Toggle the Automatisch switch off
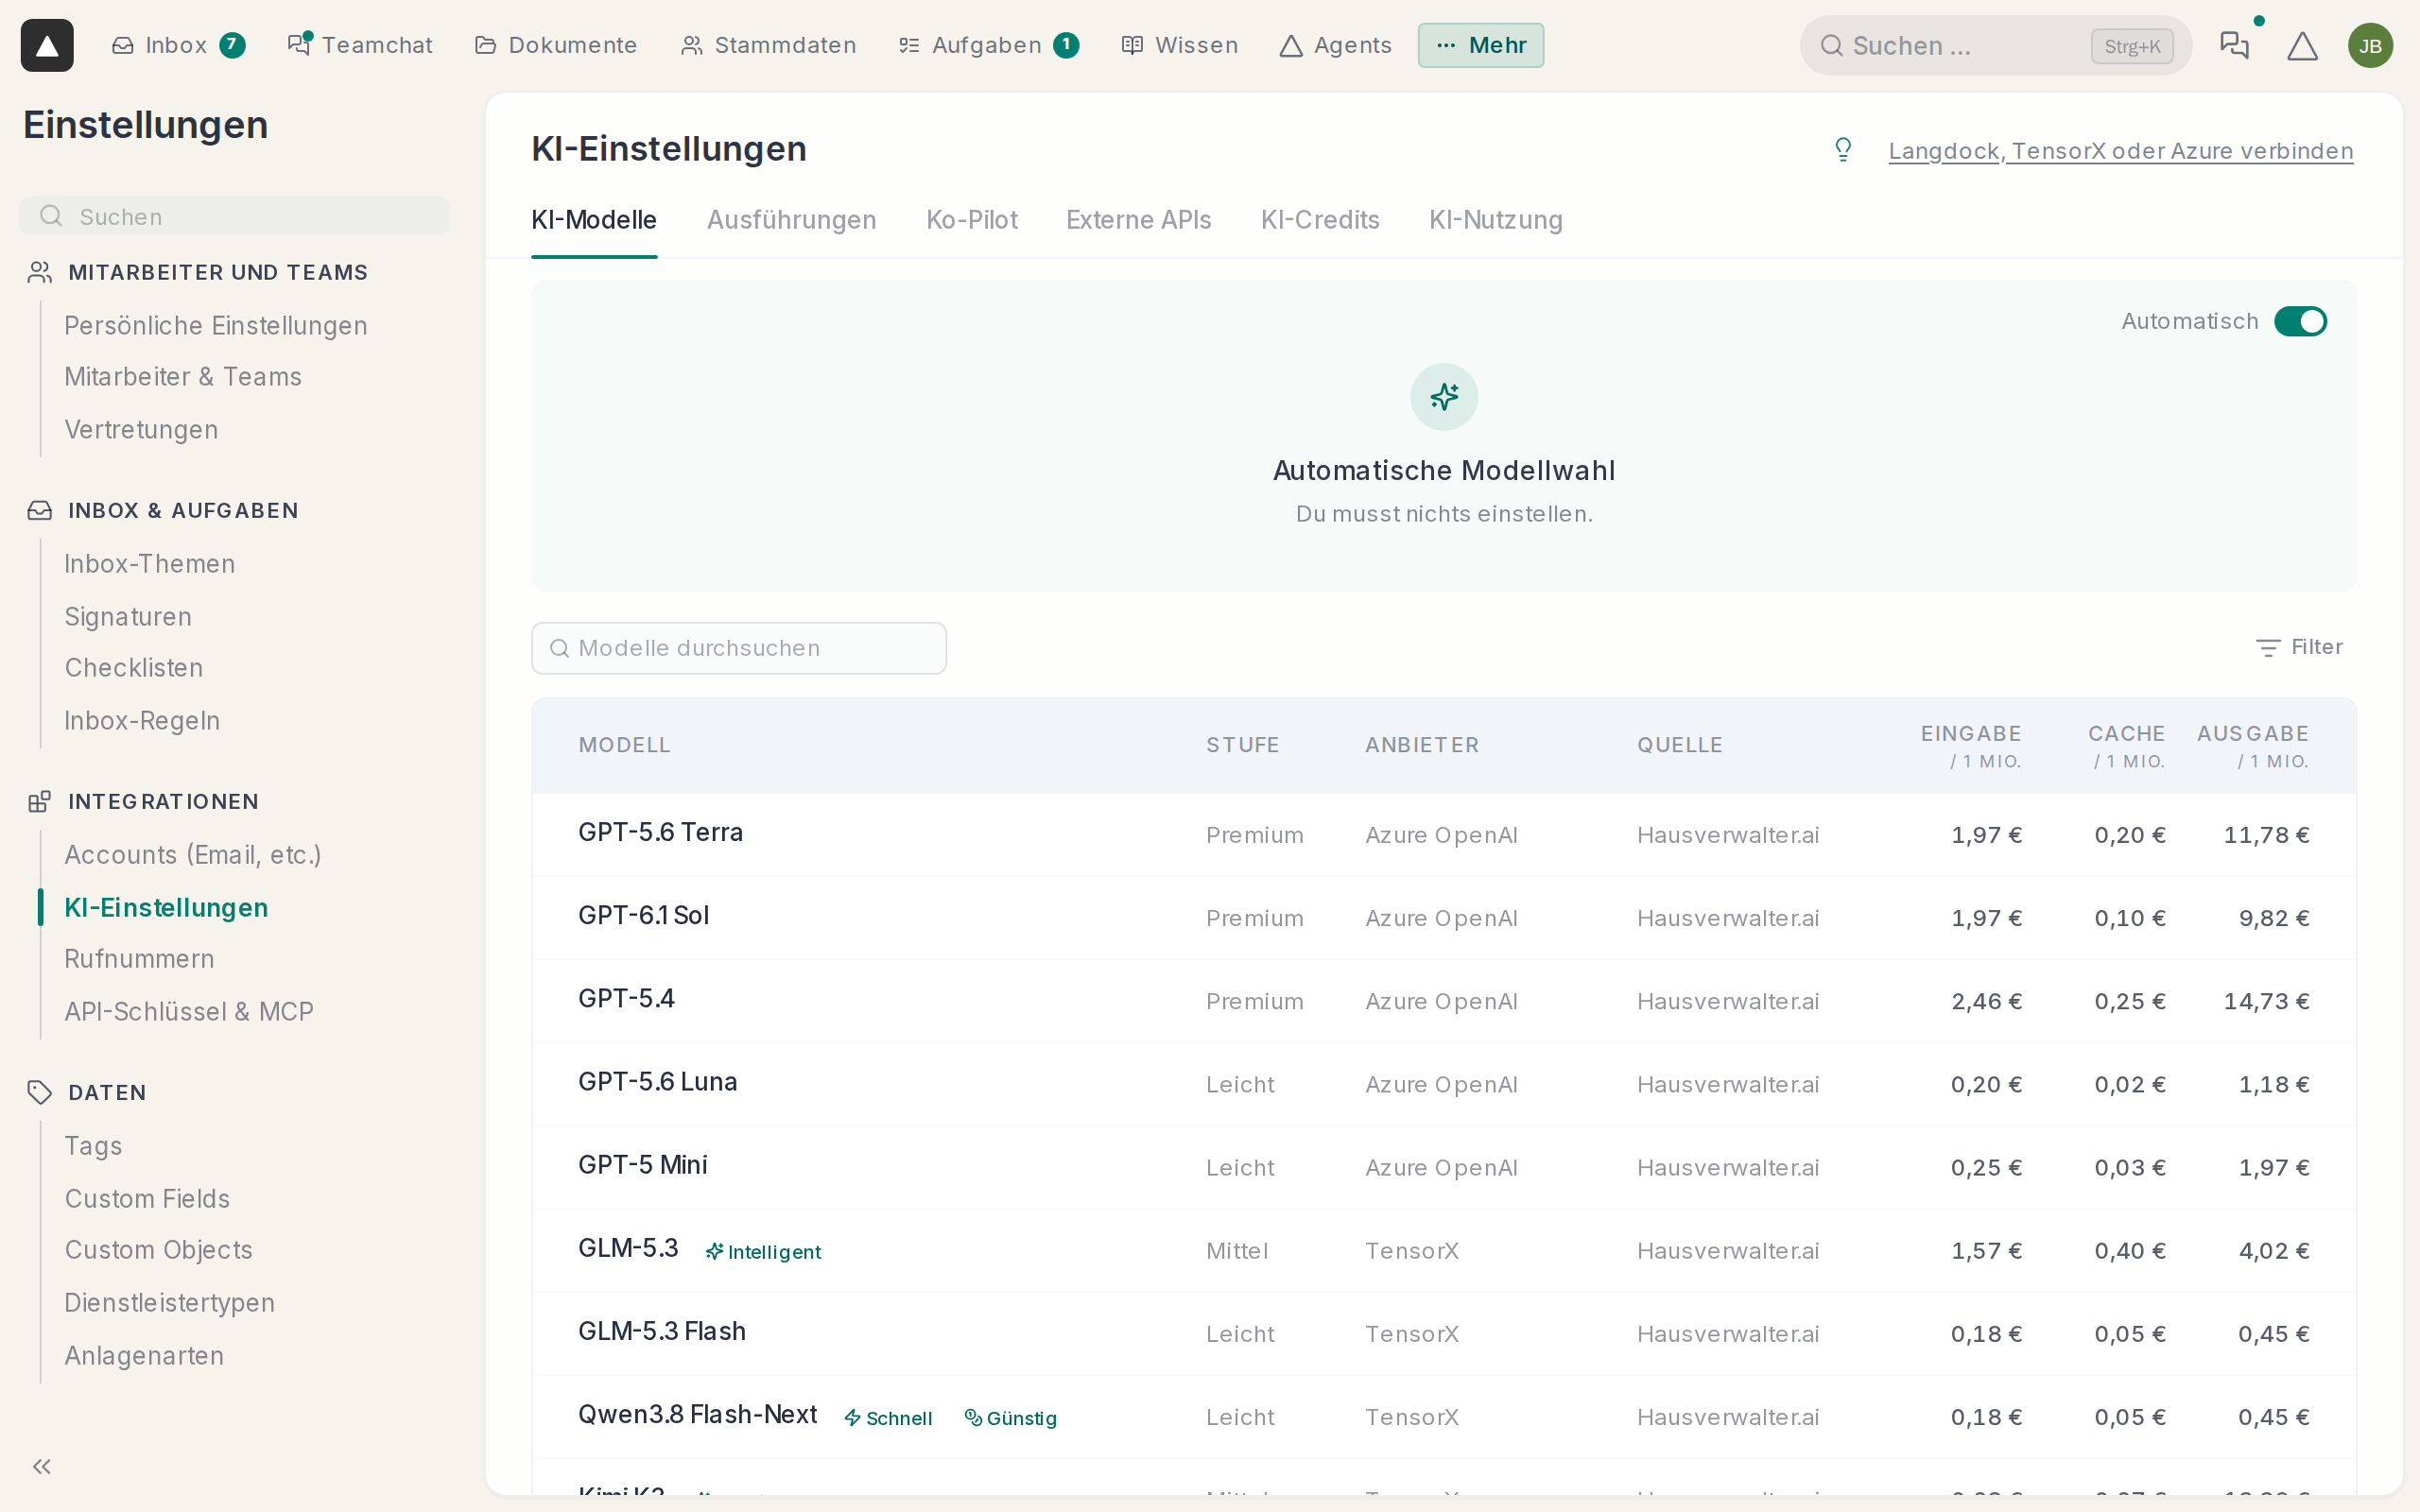 coord(2300,321)
